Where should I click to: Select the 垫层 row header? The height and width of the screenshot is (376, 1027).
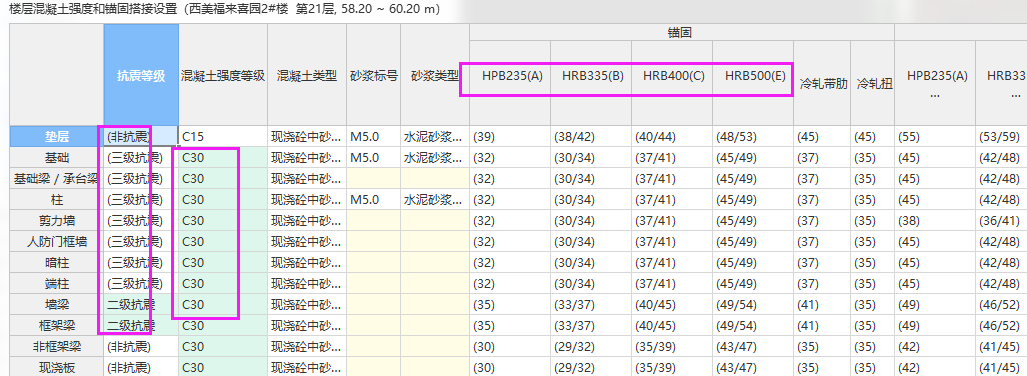[57, 137]
